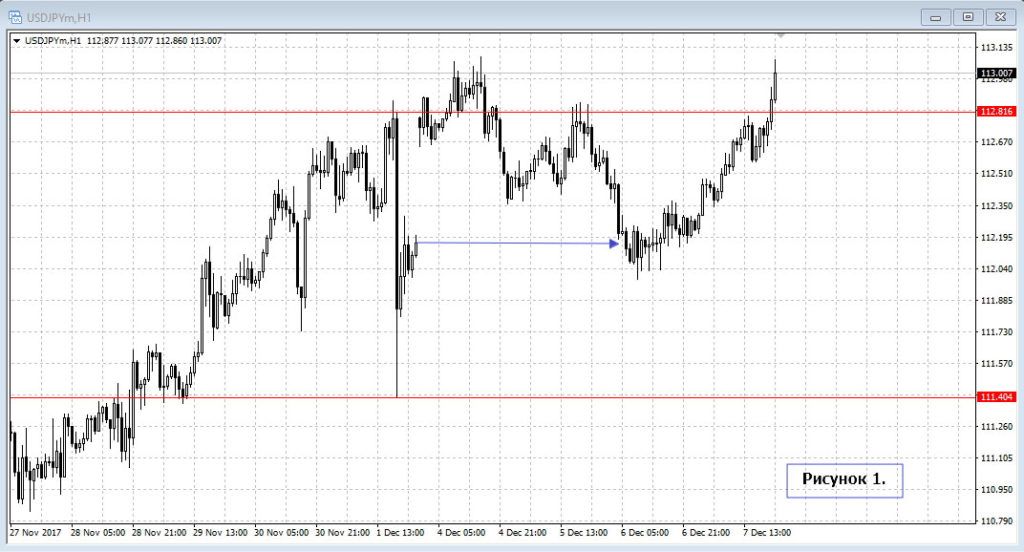
Task: Select the Рисунок 1. text label
Action: click(844, 479)
